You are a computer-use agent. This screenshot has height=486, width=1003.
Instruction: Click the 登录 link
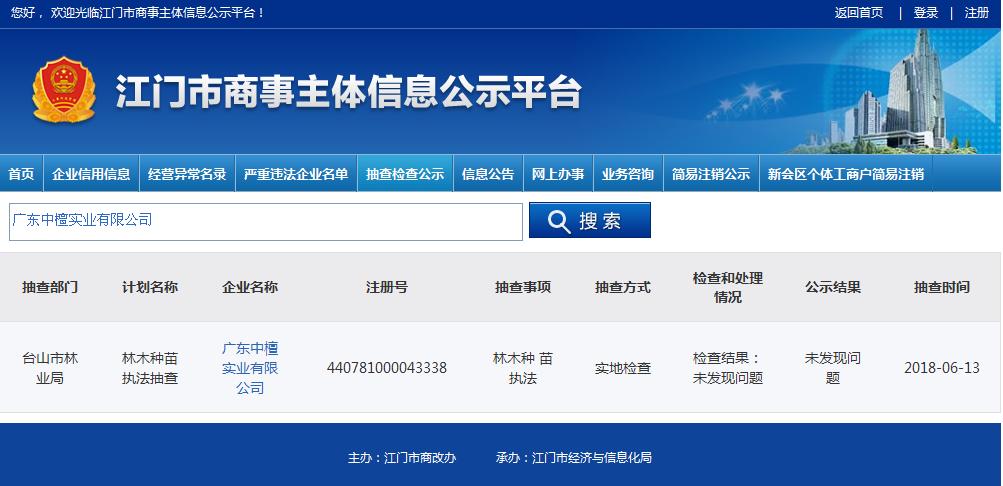926,13
